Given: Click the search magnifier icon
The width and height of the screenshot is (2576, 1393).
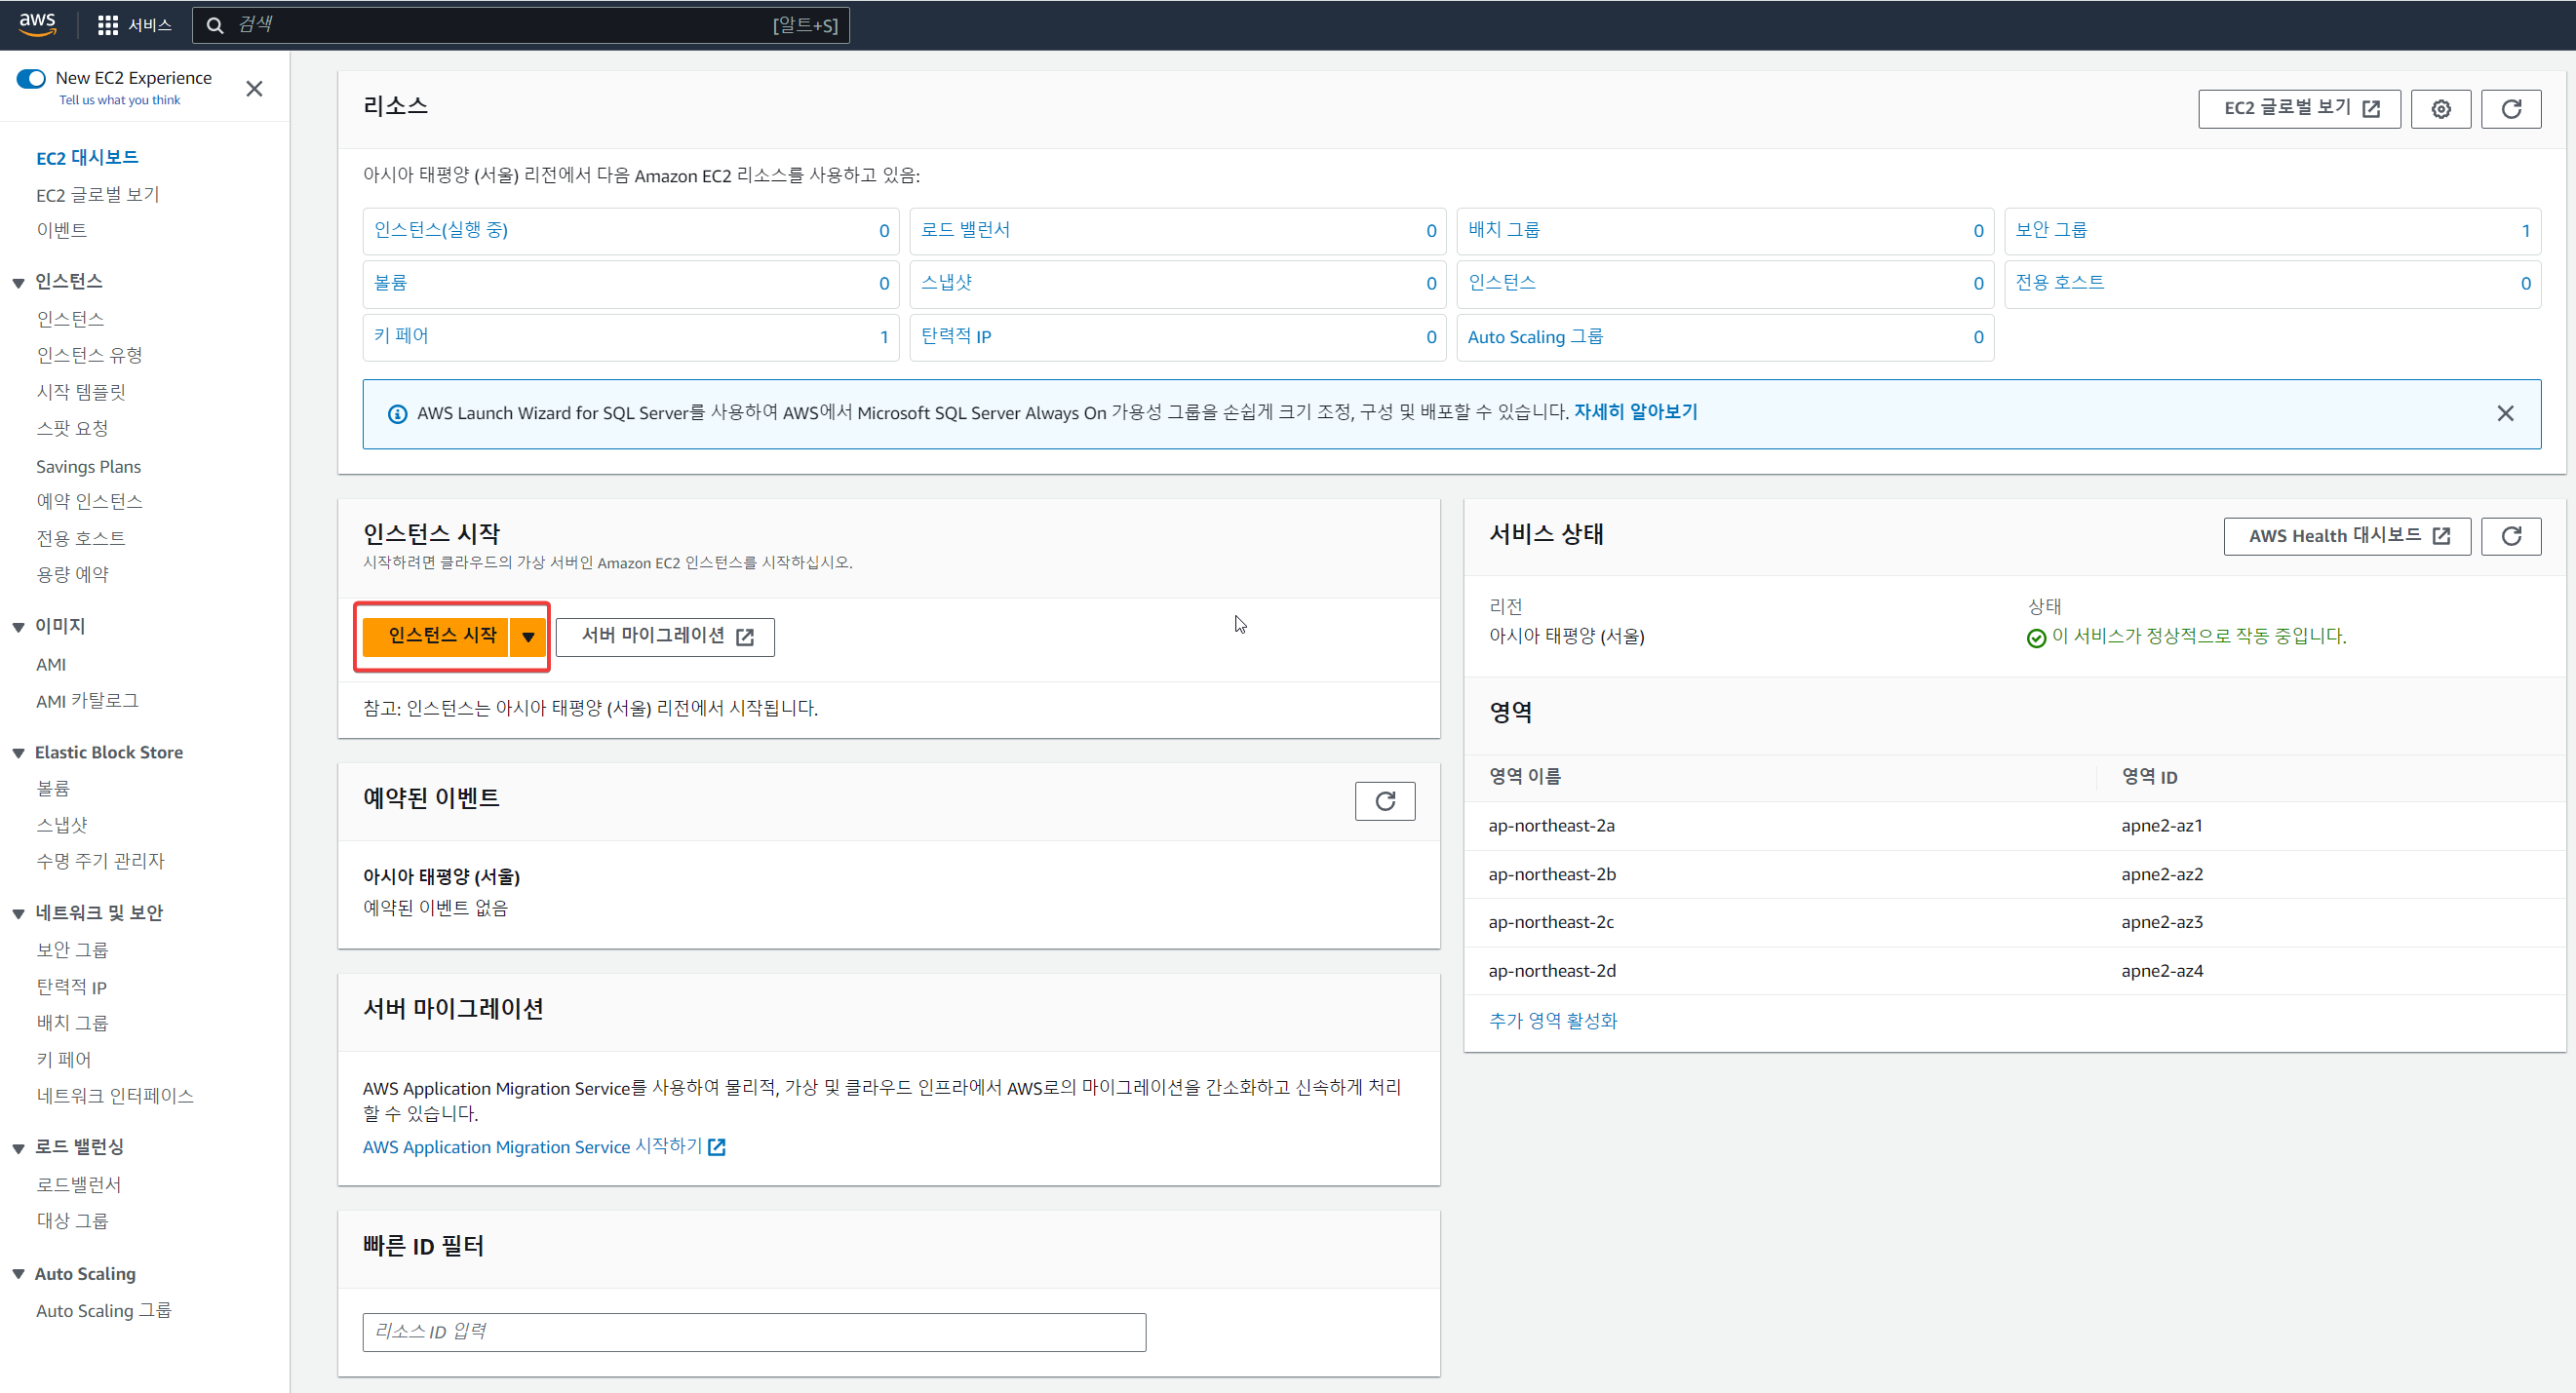Looking at the screenshot, I should (x=214, y=26).
